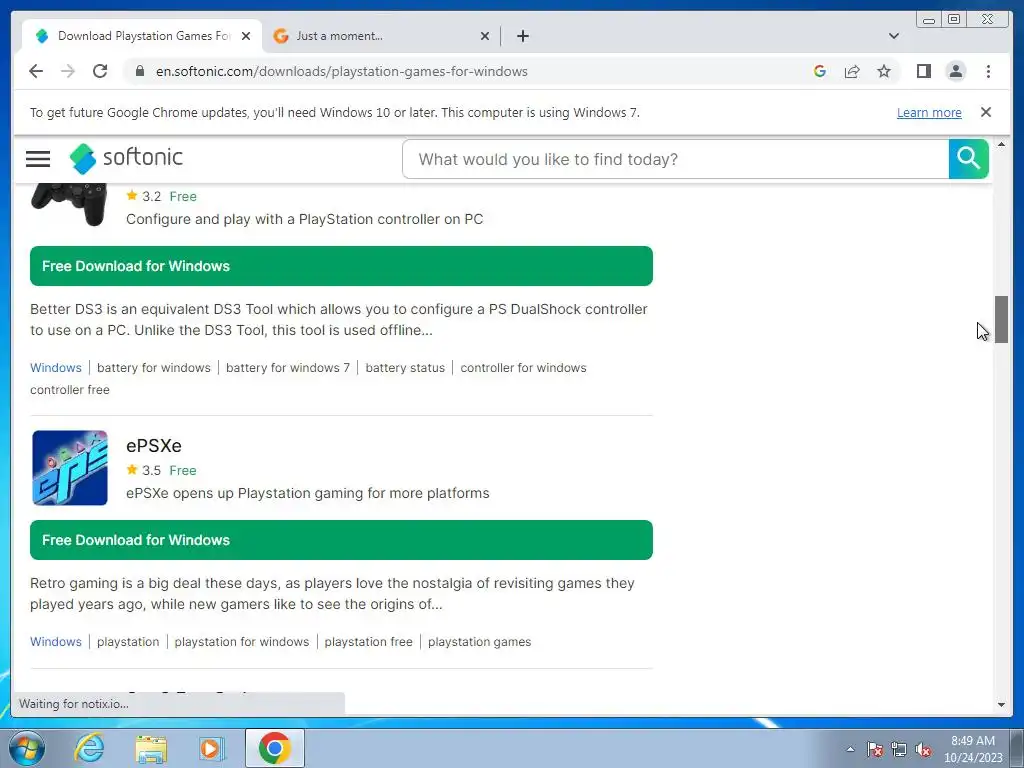1024x768 pixels.
Task: Open the Softonic hamburger menu
Action: [38, 159]
